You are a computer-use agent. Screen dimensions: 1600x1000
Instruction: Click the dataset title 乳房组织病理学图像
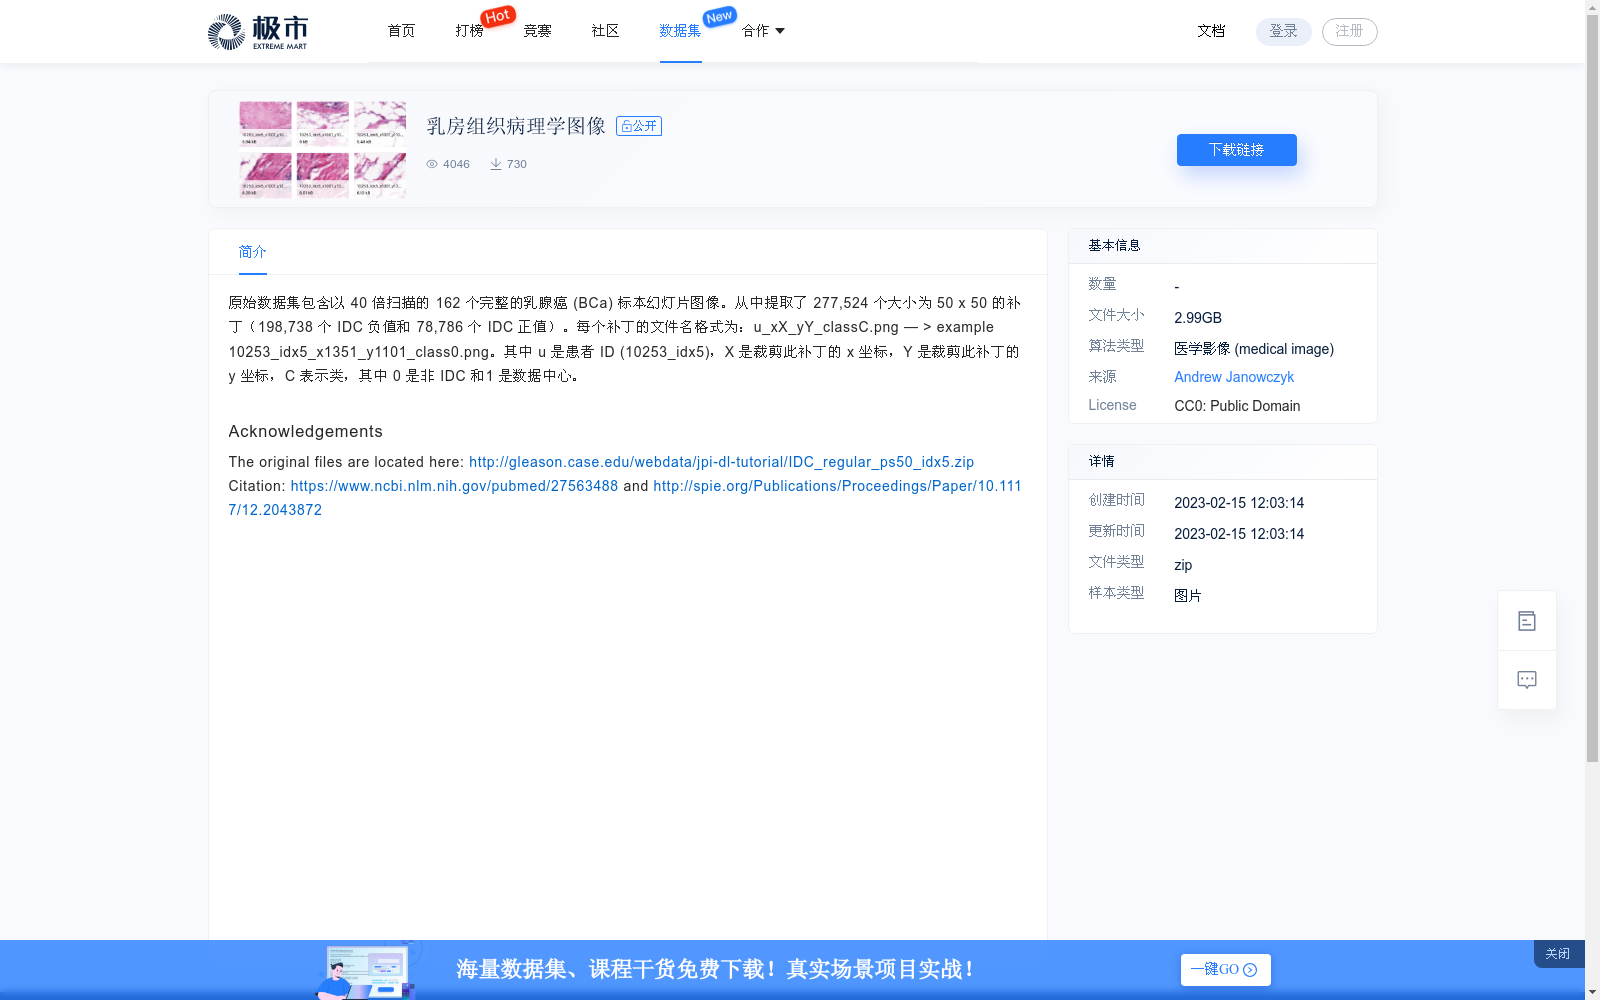pyautogui.click(x=516, y=126)
